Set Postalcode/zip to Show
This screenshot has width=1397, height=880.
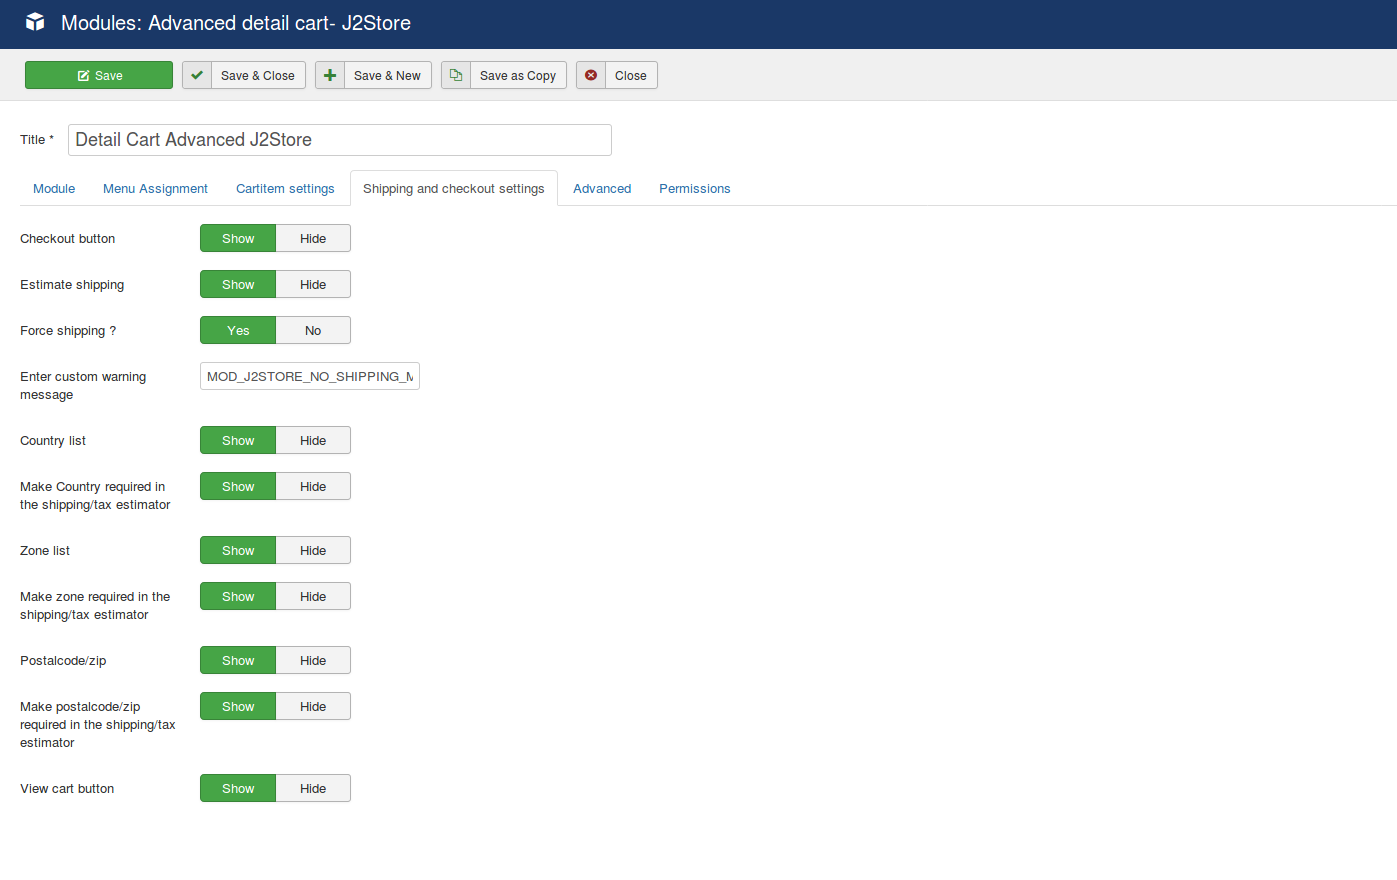pyautogui.click(x=238, y=660)
